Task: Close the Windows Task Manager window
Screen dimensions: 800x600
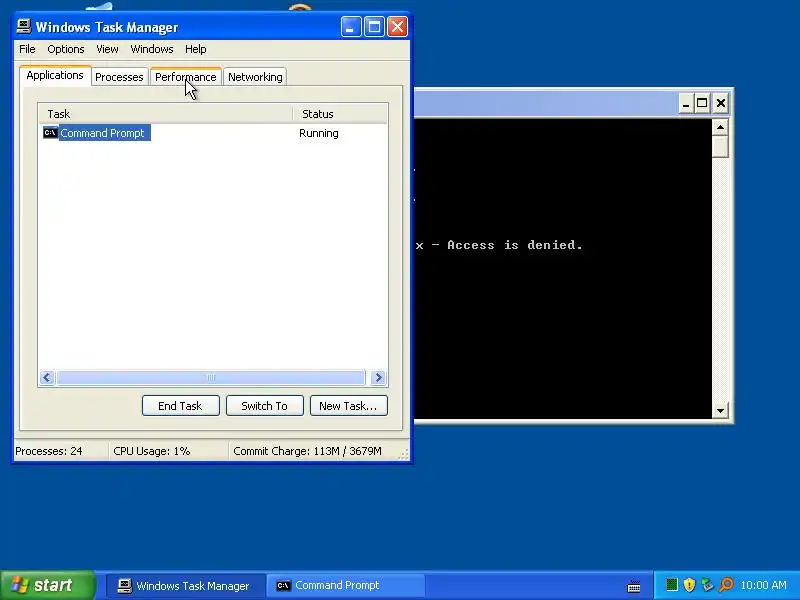Action: tap(397, 27)
